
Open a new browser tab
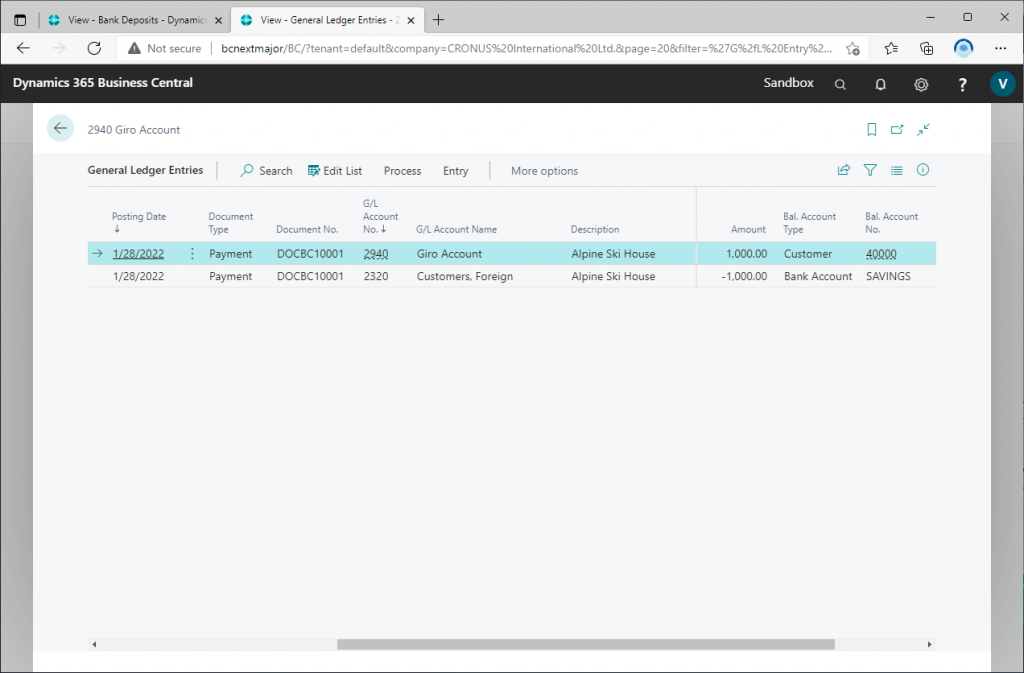(438, 20)
